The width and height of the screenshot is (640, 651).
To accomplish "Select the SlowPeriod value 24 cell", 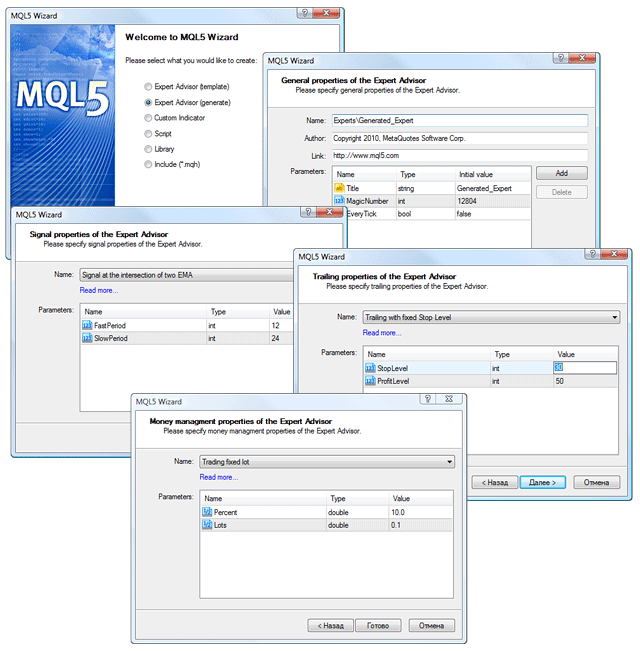I will pyautogui.click(x=281, y=338).
